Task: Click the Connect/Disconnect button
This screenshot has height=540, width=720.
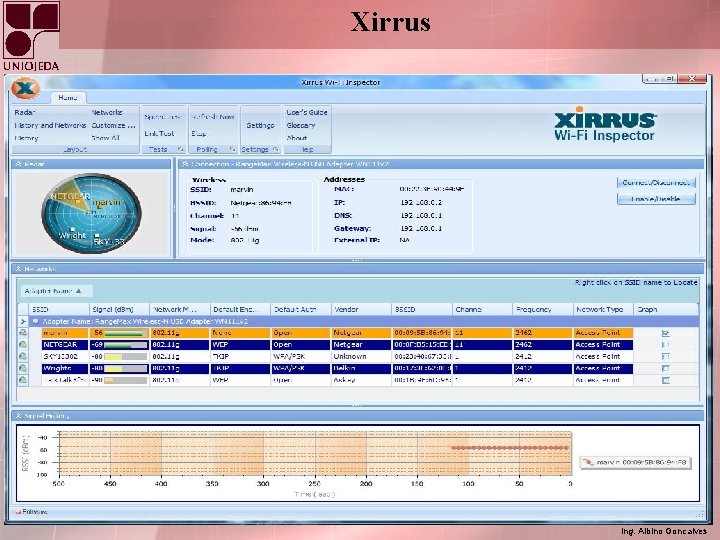Action: (656, 183)
